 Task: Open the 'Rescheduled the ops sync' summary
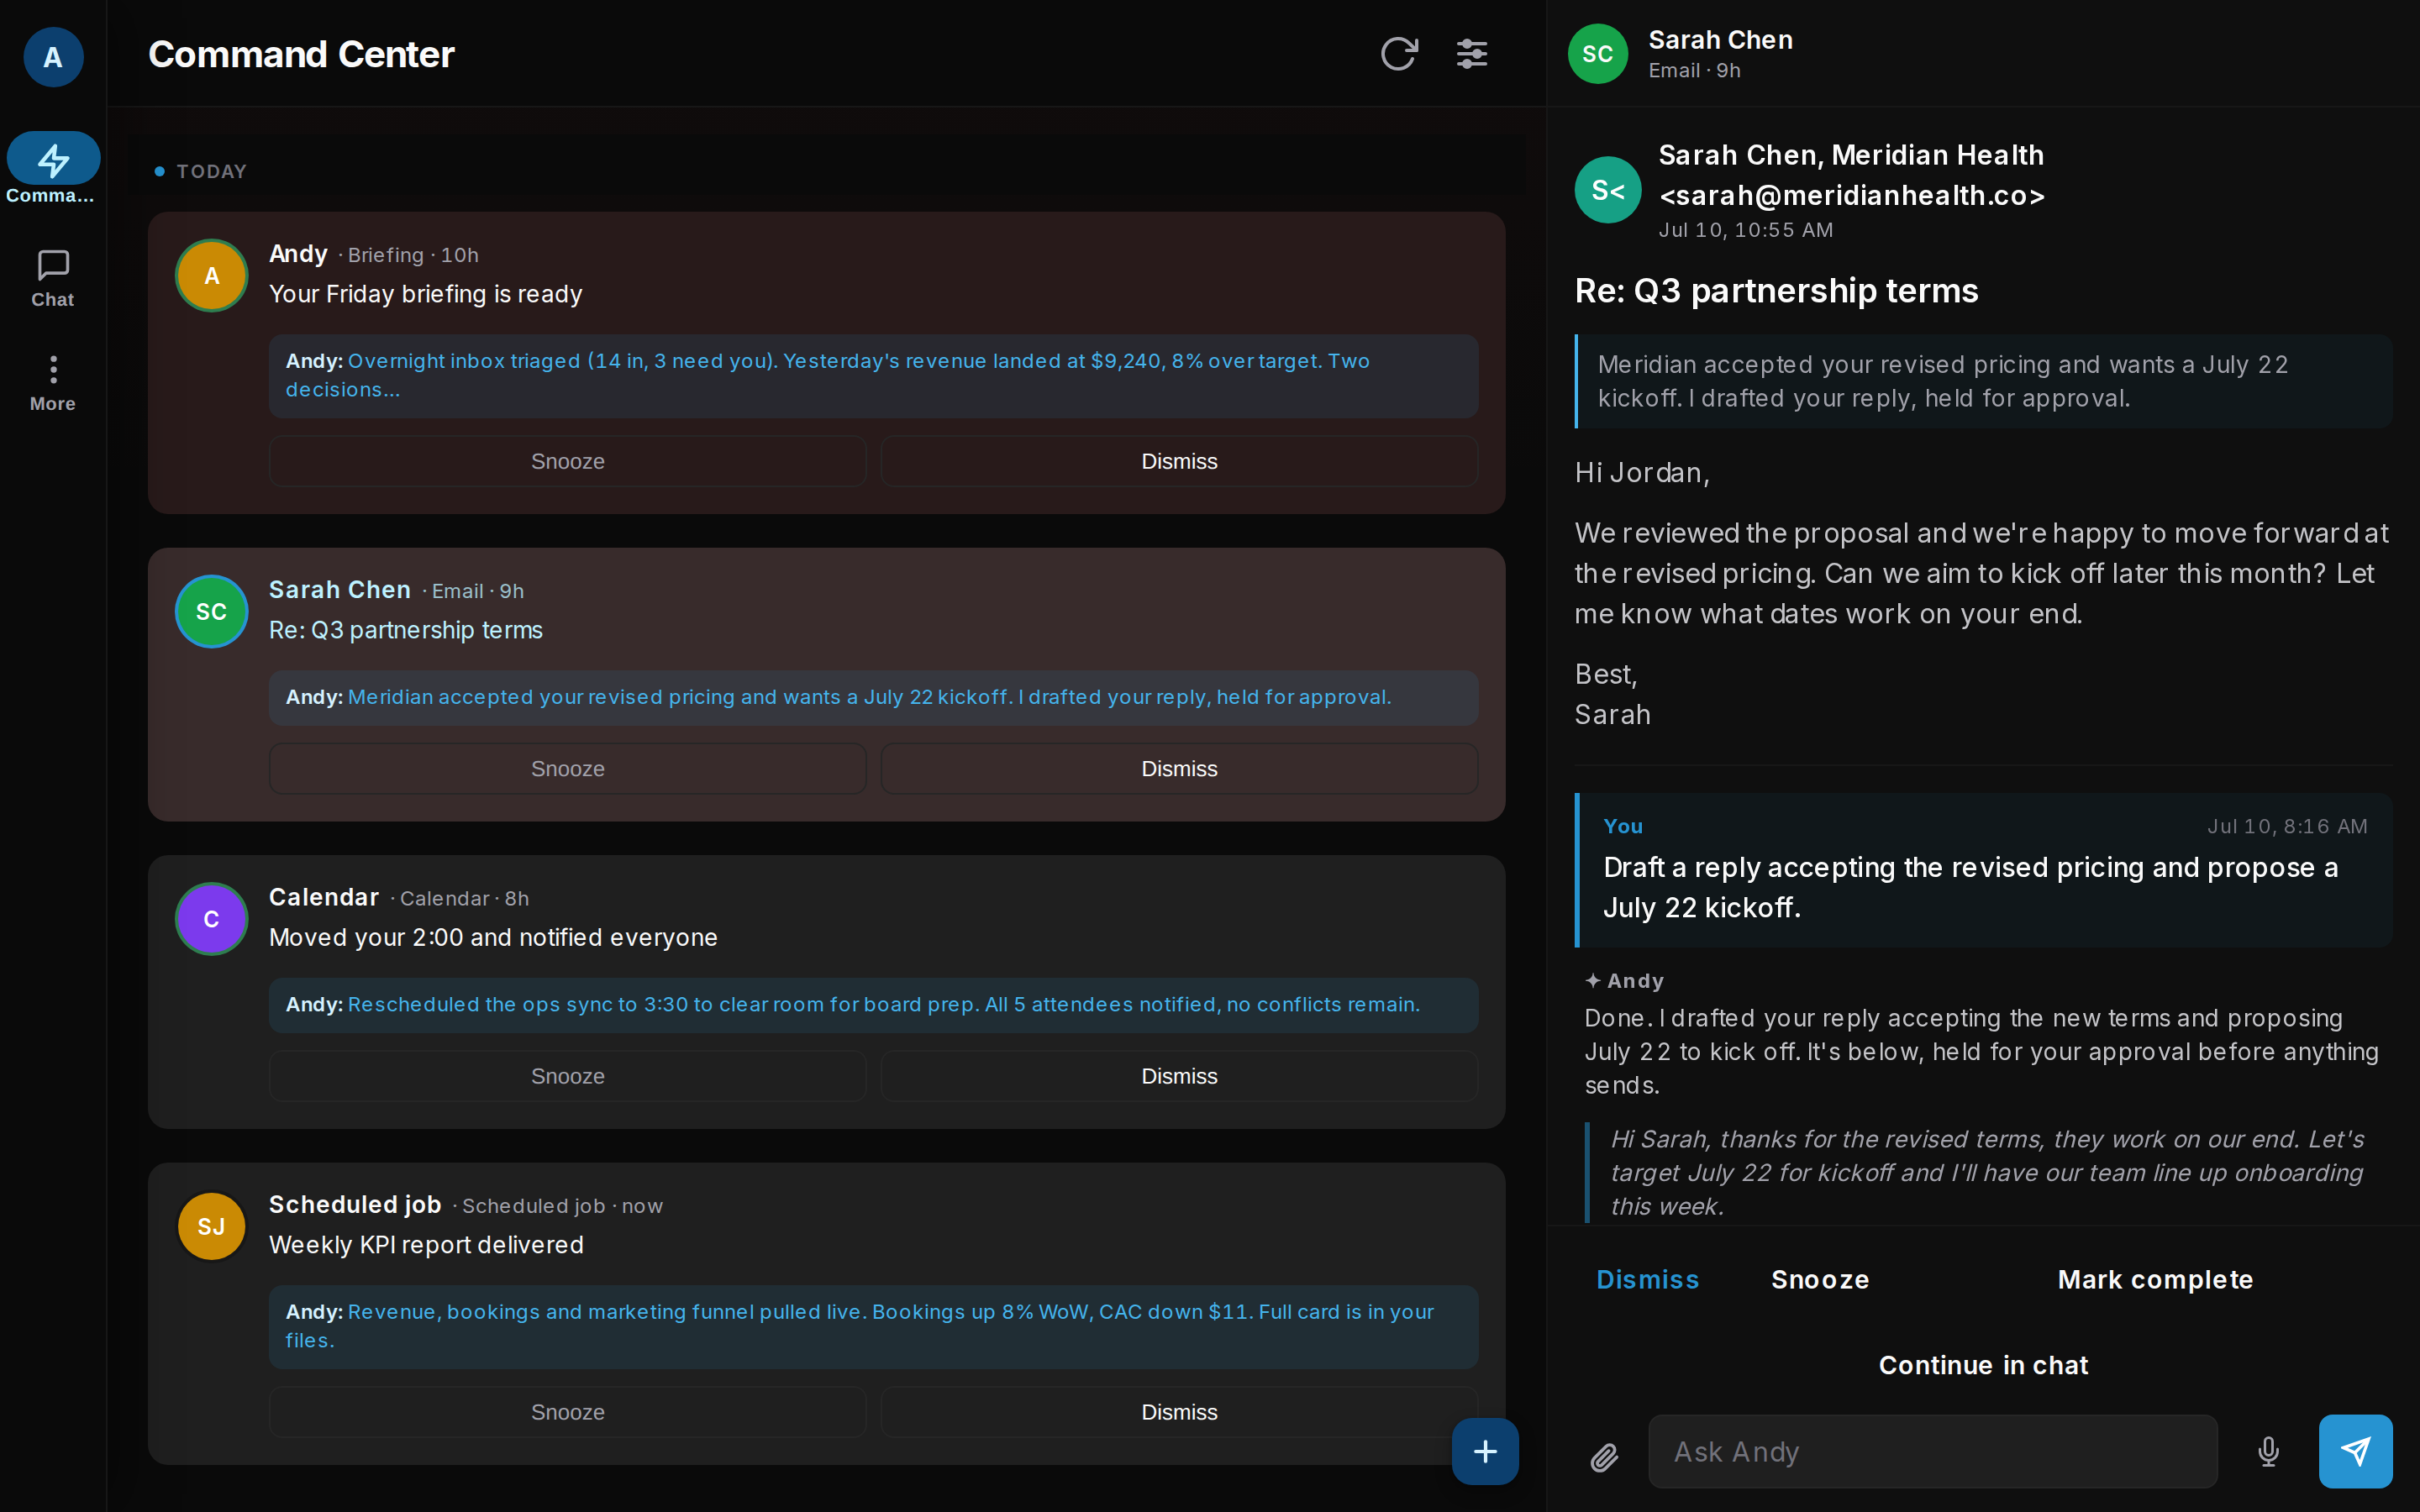click(x=873, y=1004)
